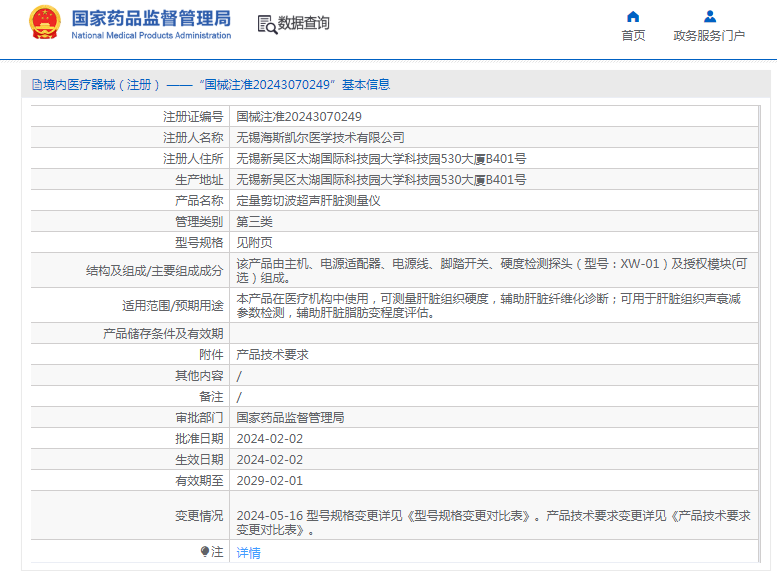Click the 变更情况 row label
The image size is (777, 571).
point(199,516)
